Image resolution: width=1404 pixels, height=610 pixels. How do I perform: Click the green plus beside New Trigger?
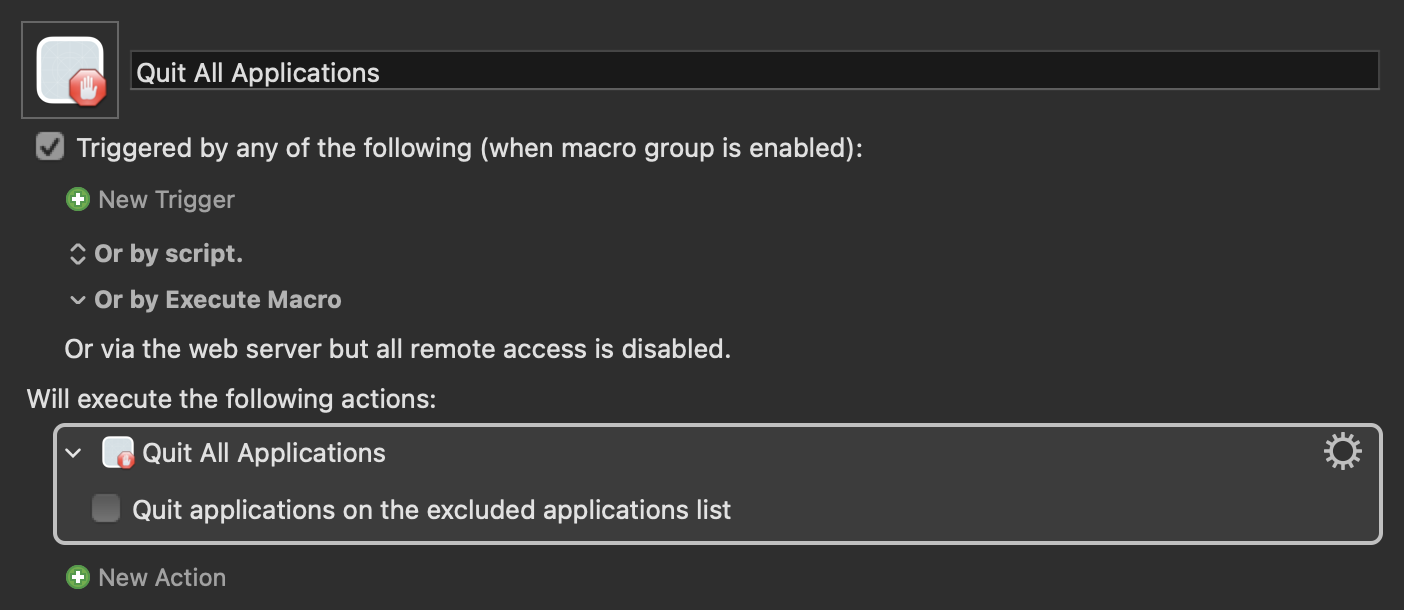click(x=77, y=199)
